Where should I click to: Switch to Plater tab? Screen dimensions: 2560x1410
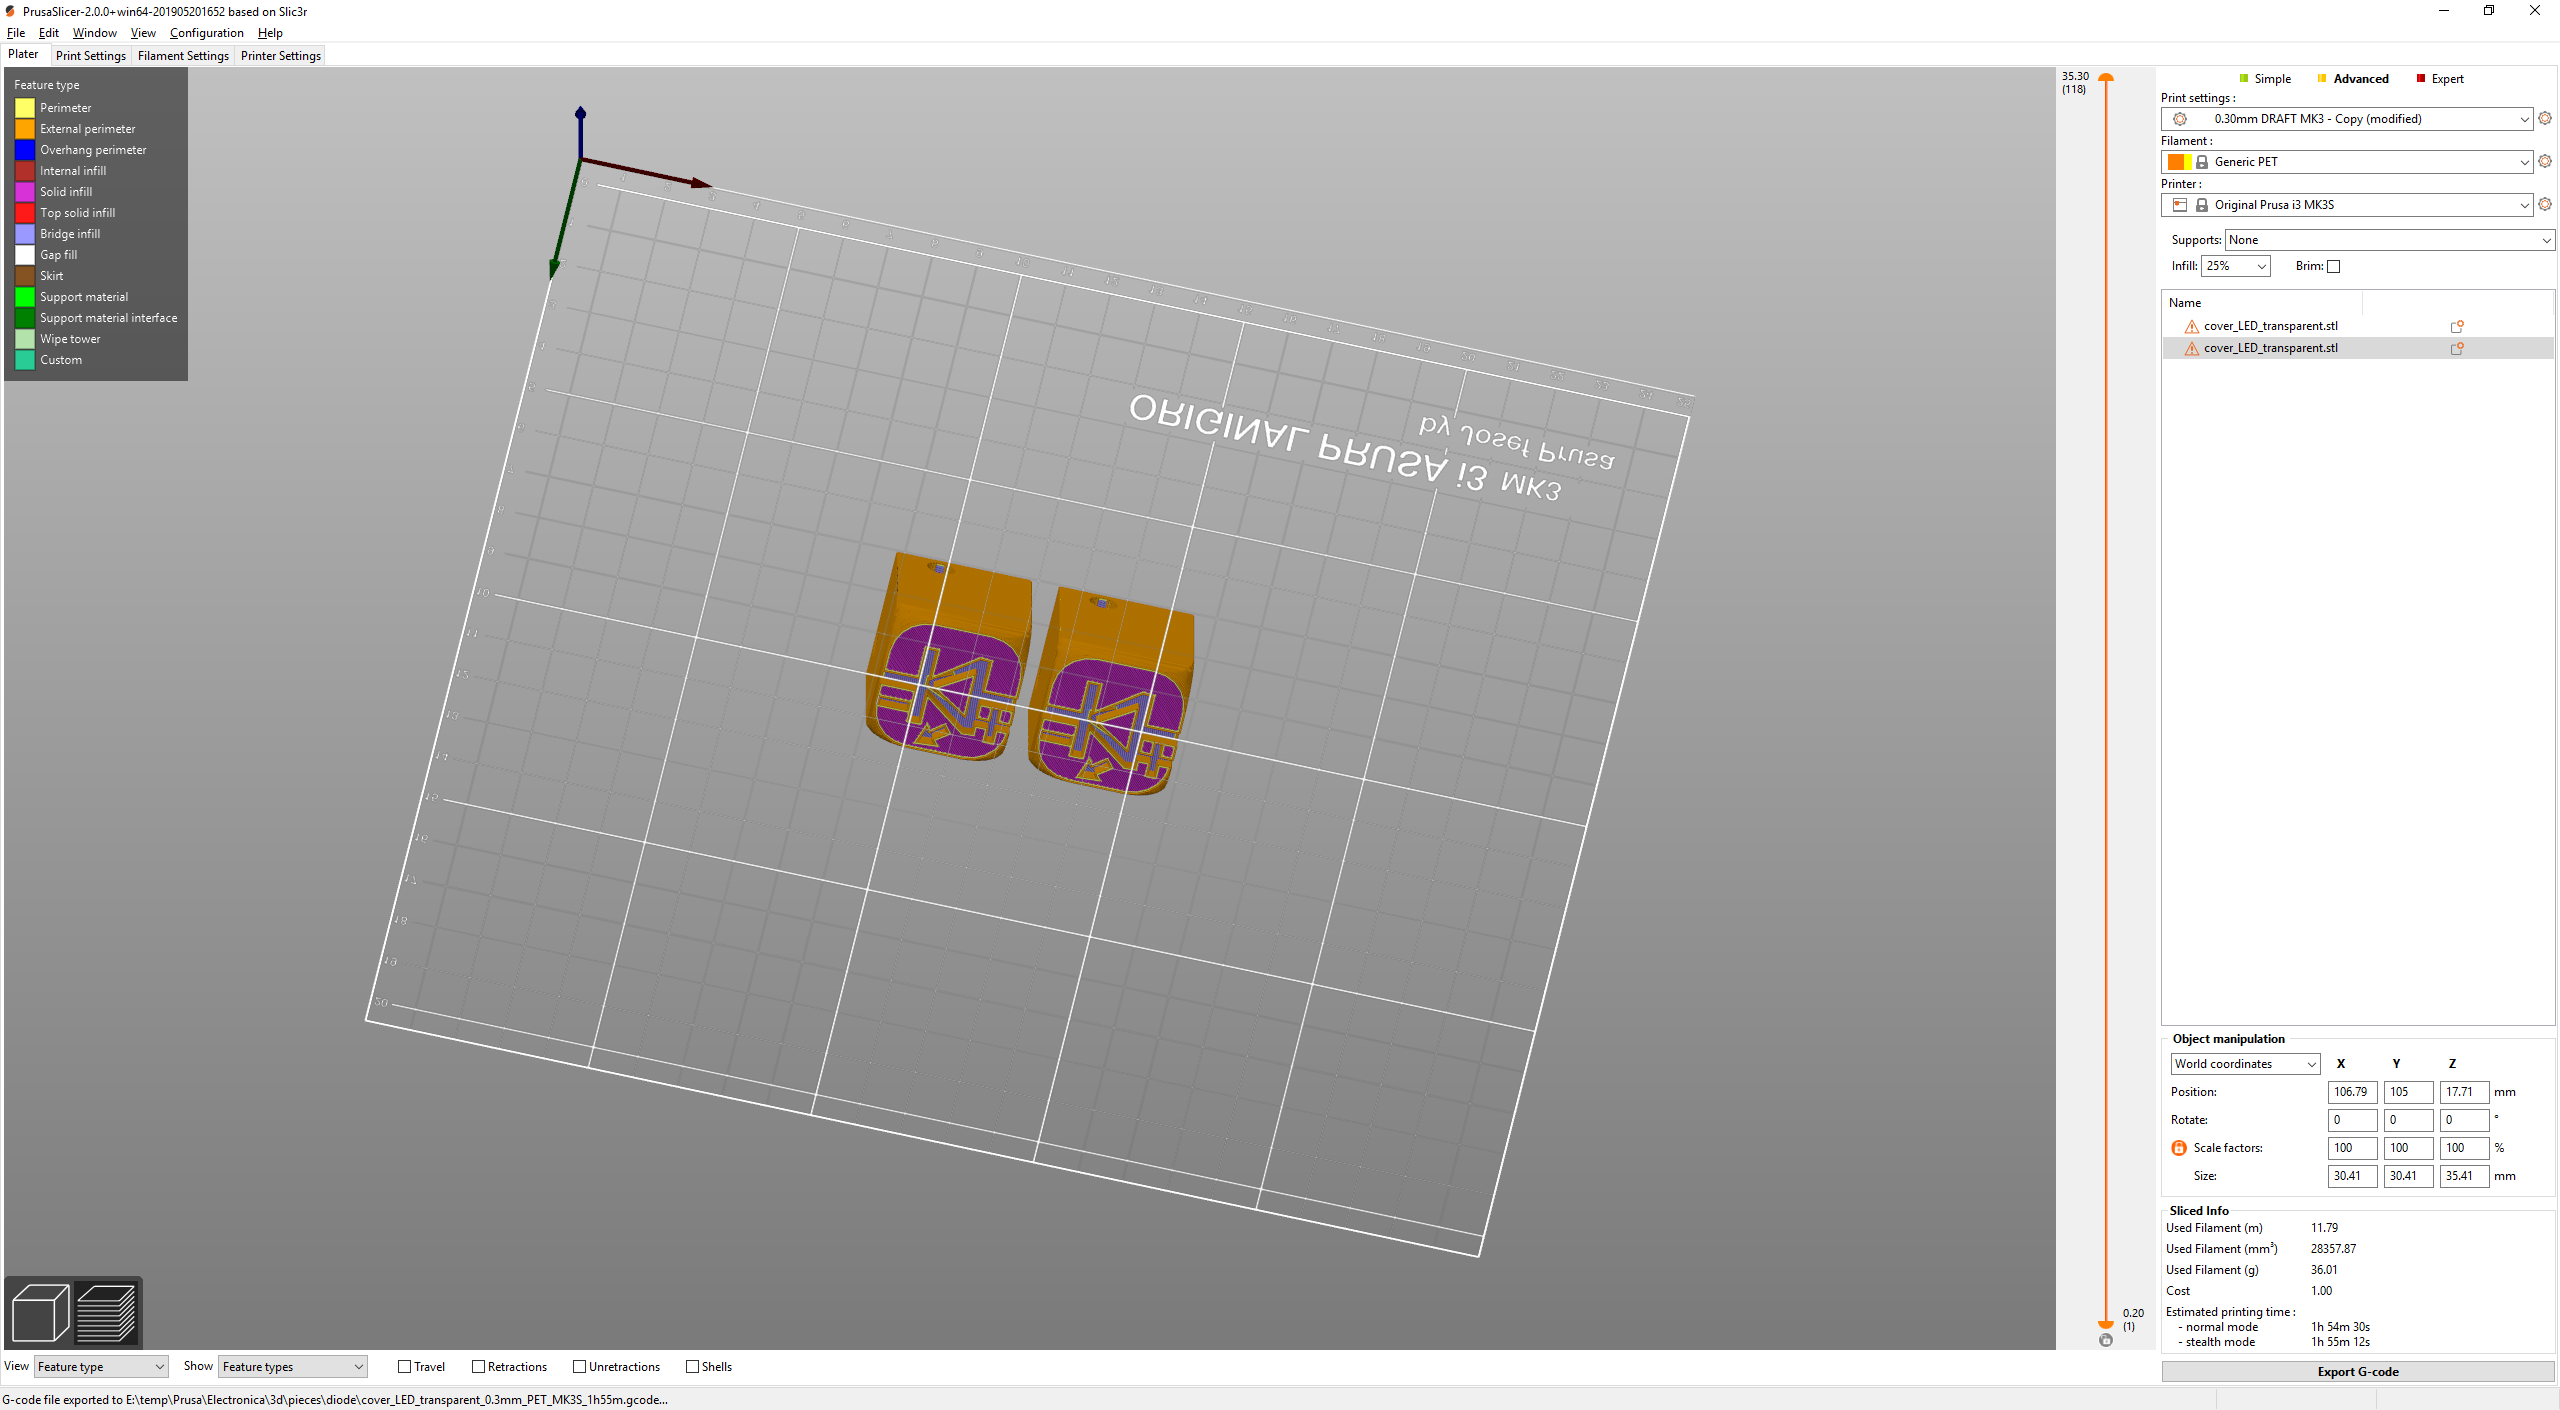[x=23, y=55]
